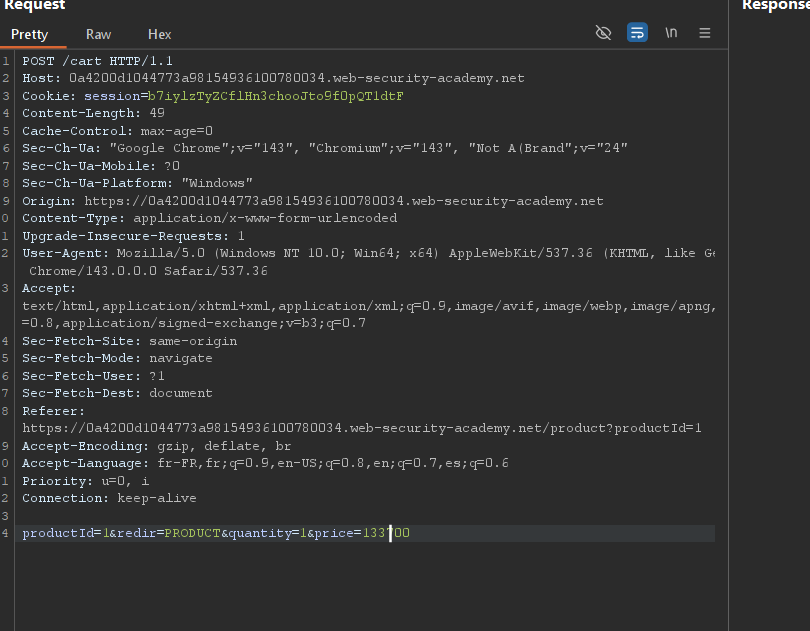Toggle the crossed-eye visibility icon
The width and height of the screenshot is (810, 631).
click(x=603, y=33)
